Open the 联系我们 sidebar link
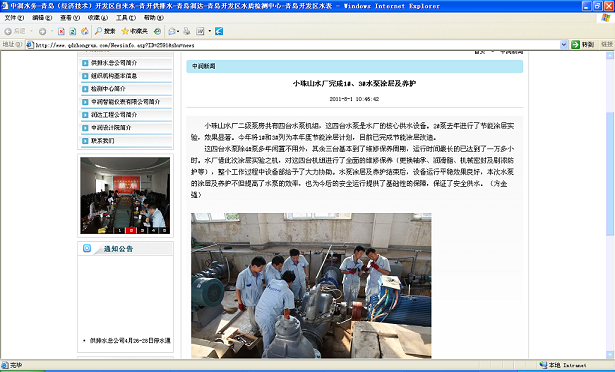 pyautogui.click(x=102, y=140)
